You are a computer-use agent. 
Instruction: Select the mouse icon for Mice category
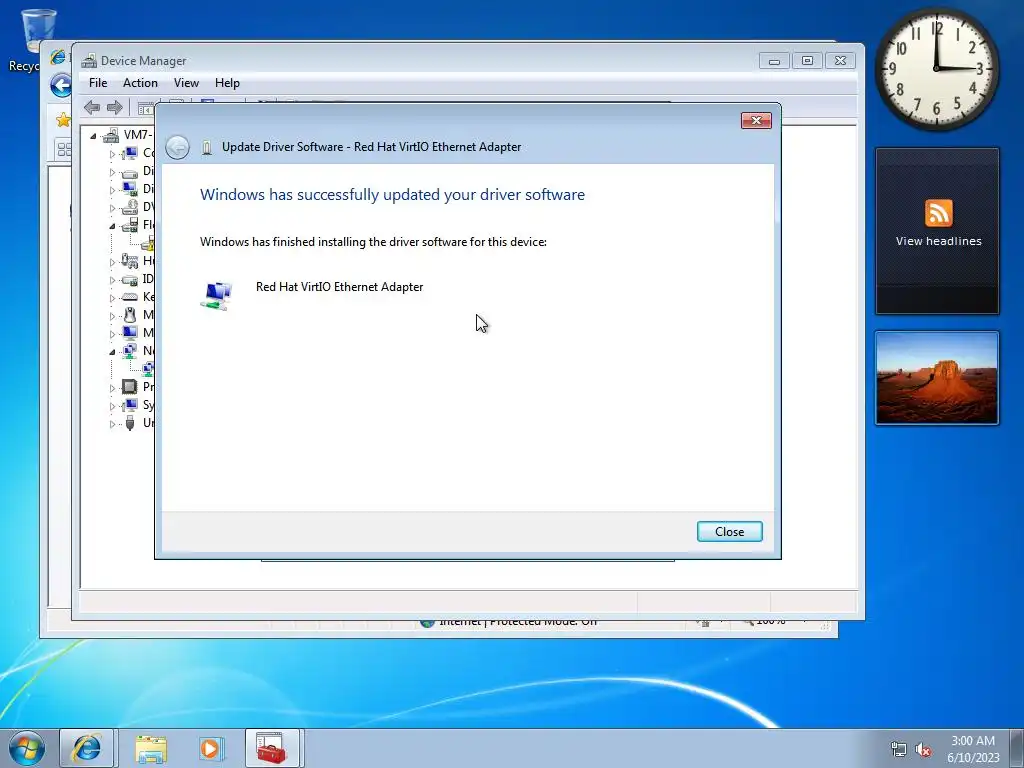[x=129, y=315]
